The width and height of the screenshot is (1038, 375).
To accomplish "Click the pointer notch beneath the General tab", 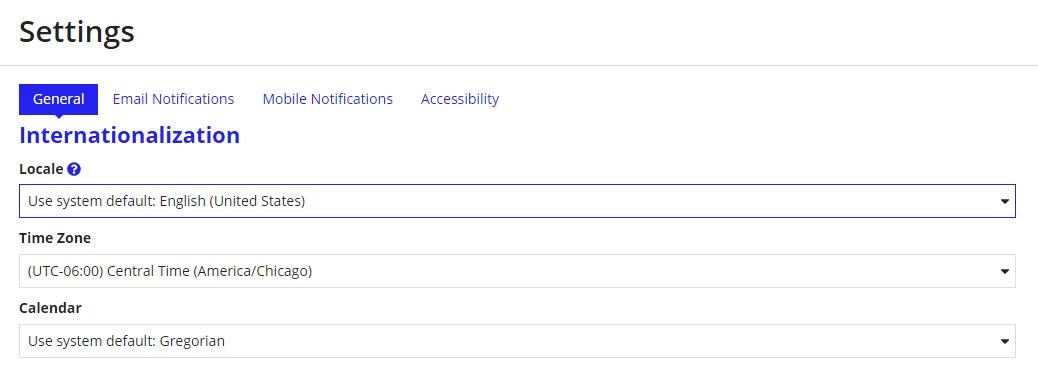I will 58,117.
